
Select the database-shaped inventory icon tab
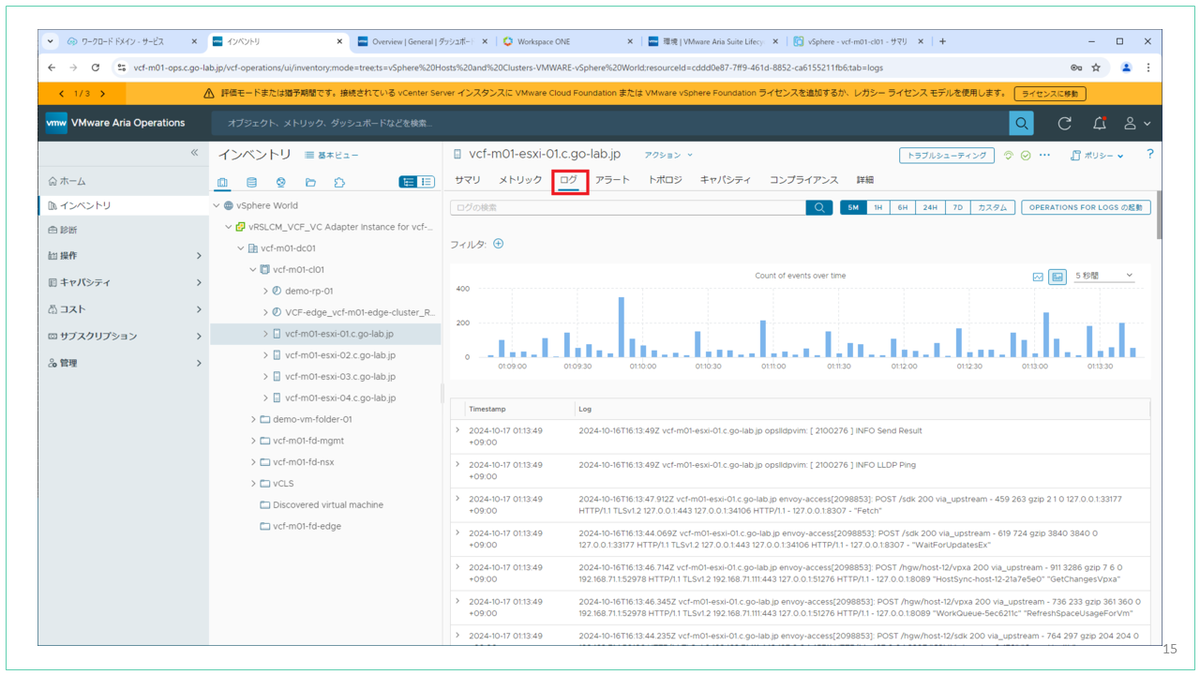[252, 182]
